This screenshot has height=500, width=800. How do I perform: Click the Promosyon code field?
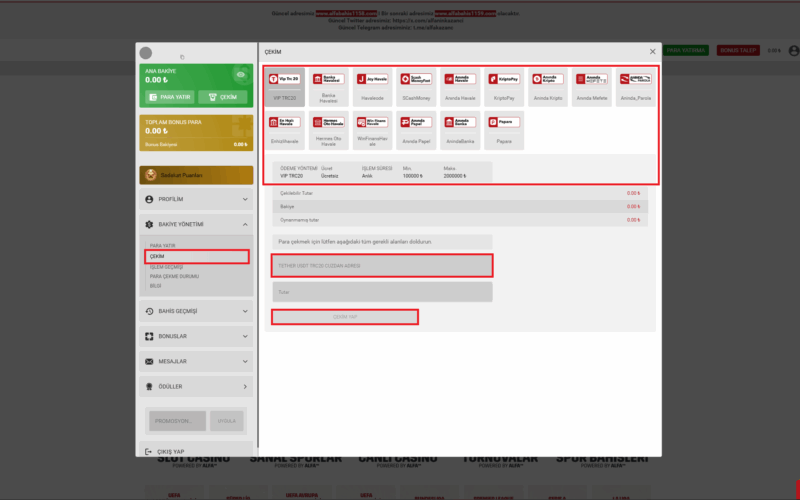178,421
